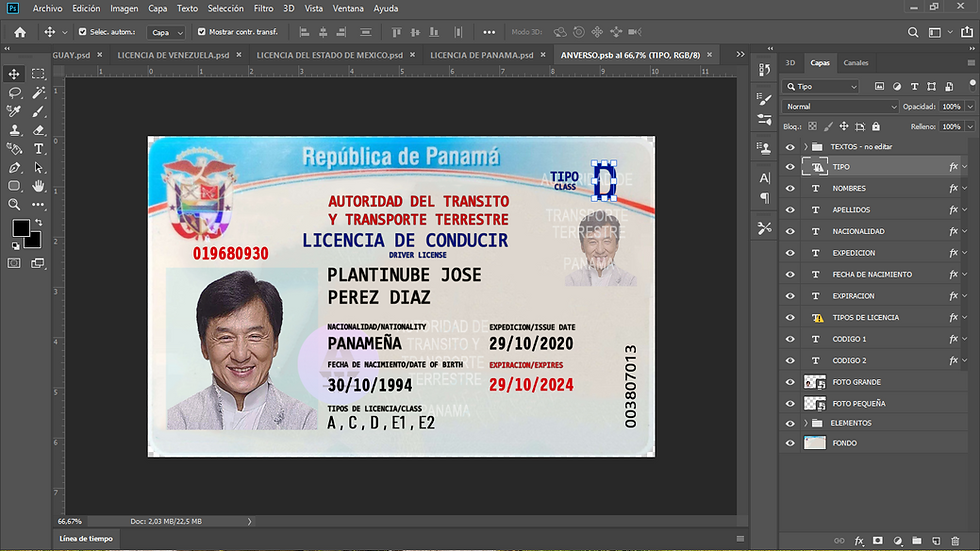
Task: Select the Eraser tool
Action: (38, 130)
